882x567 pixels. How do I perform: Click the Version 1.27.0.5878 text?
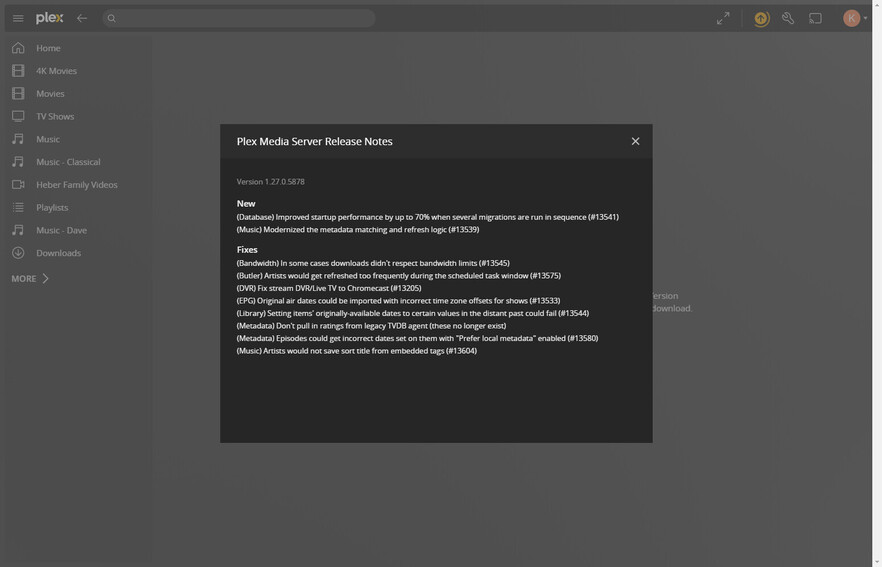(x=271, y=182)
